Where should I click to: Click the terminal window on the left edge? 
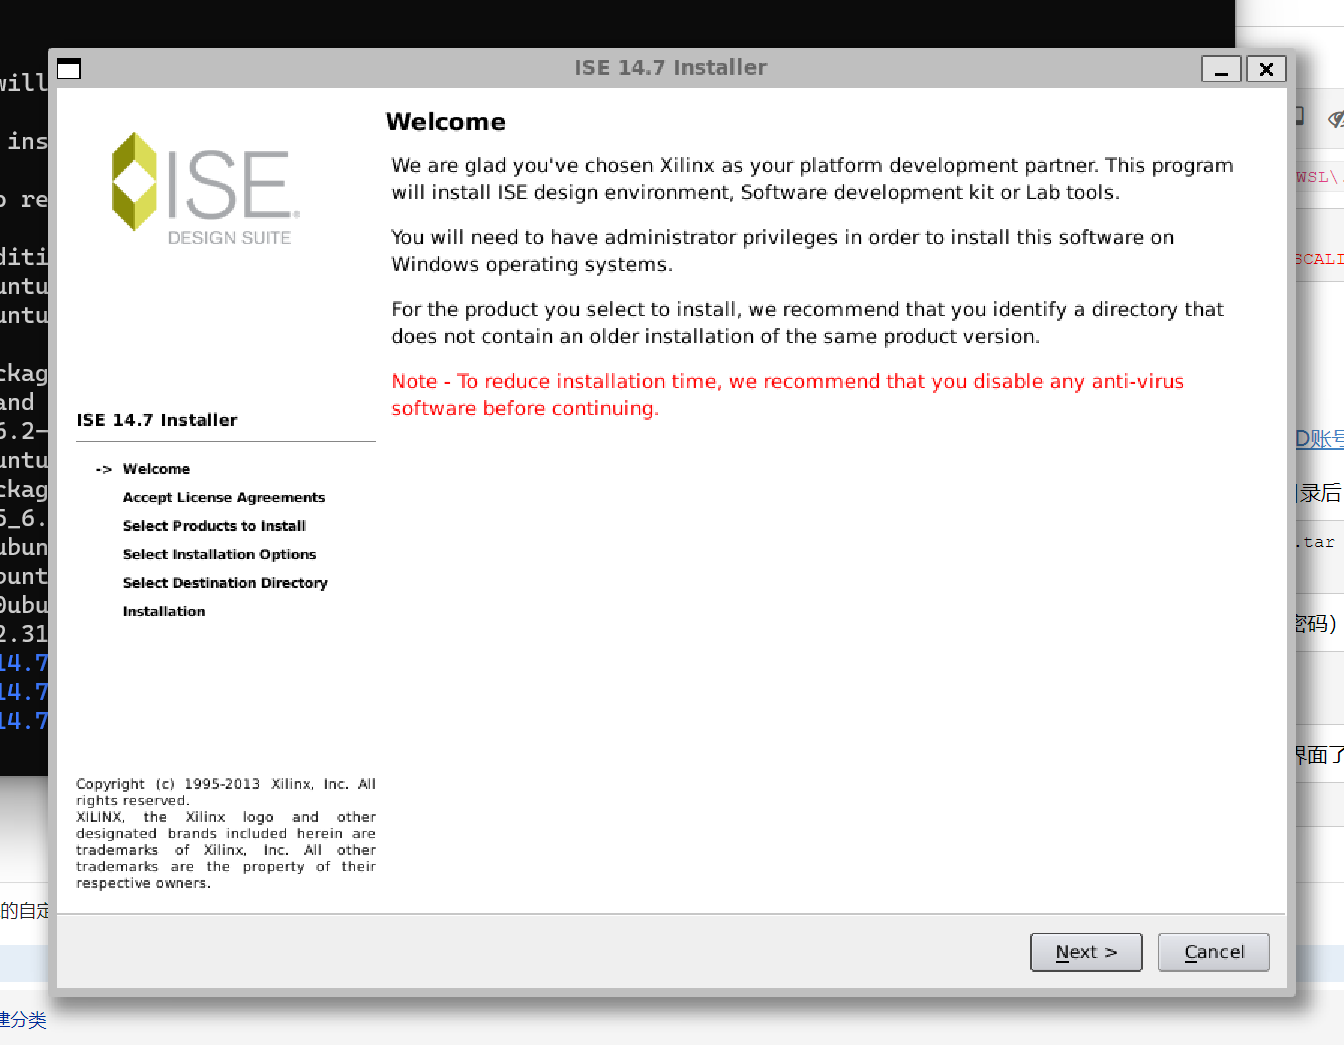[24, 400]
